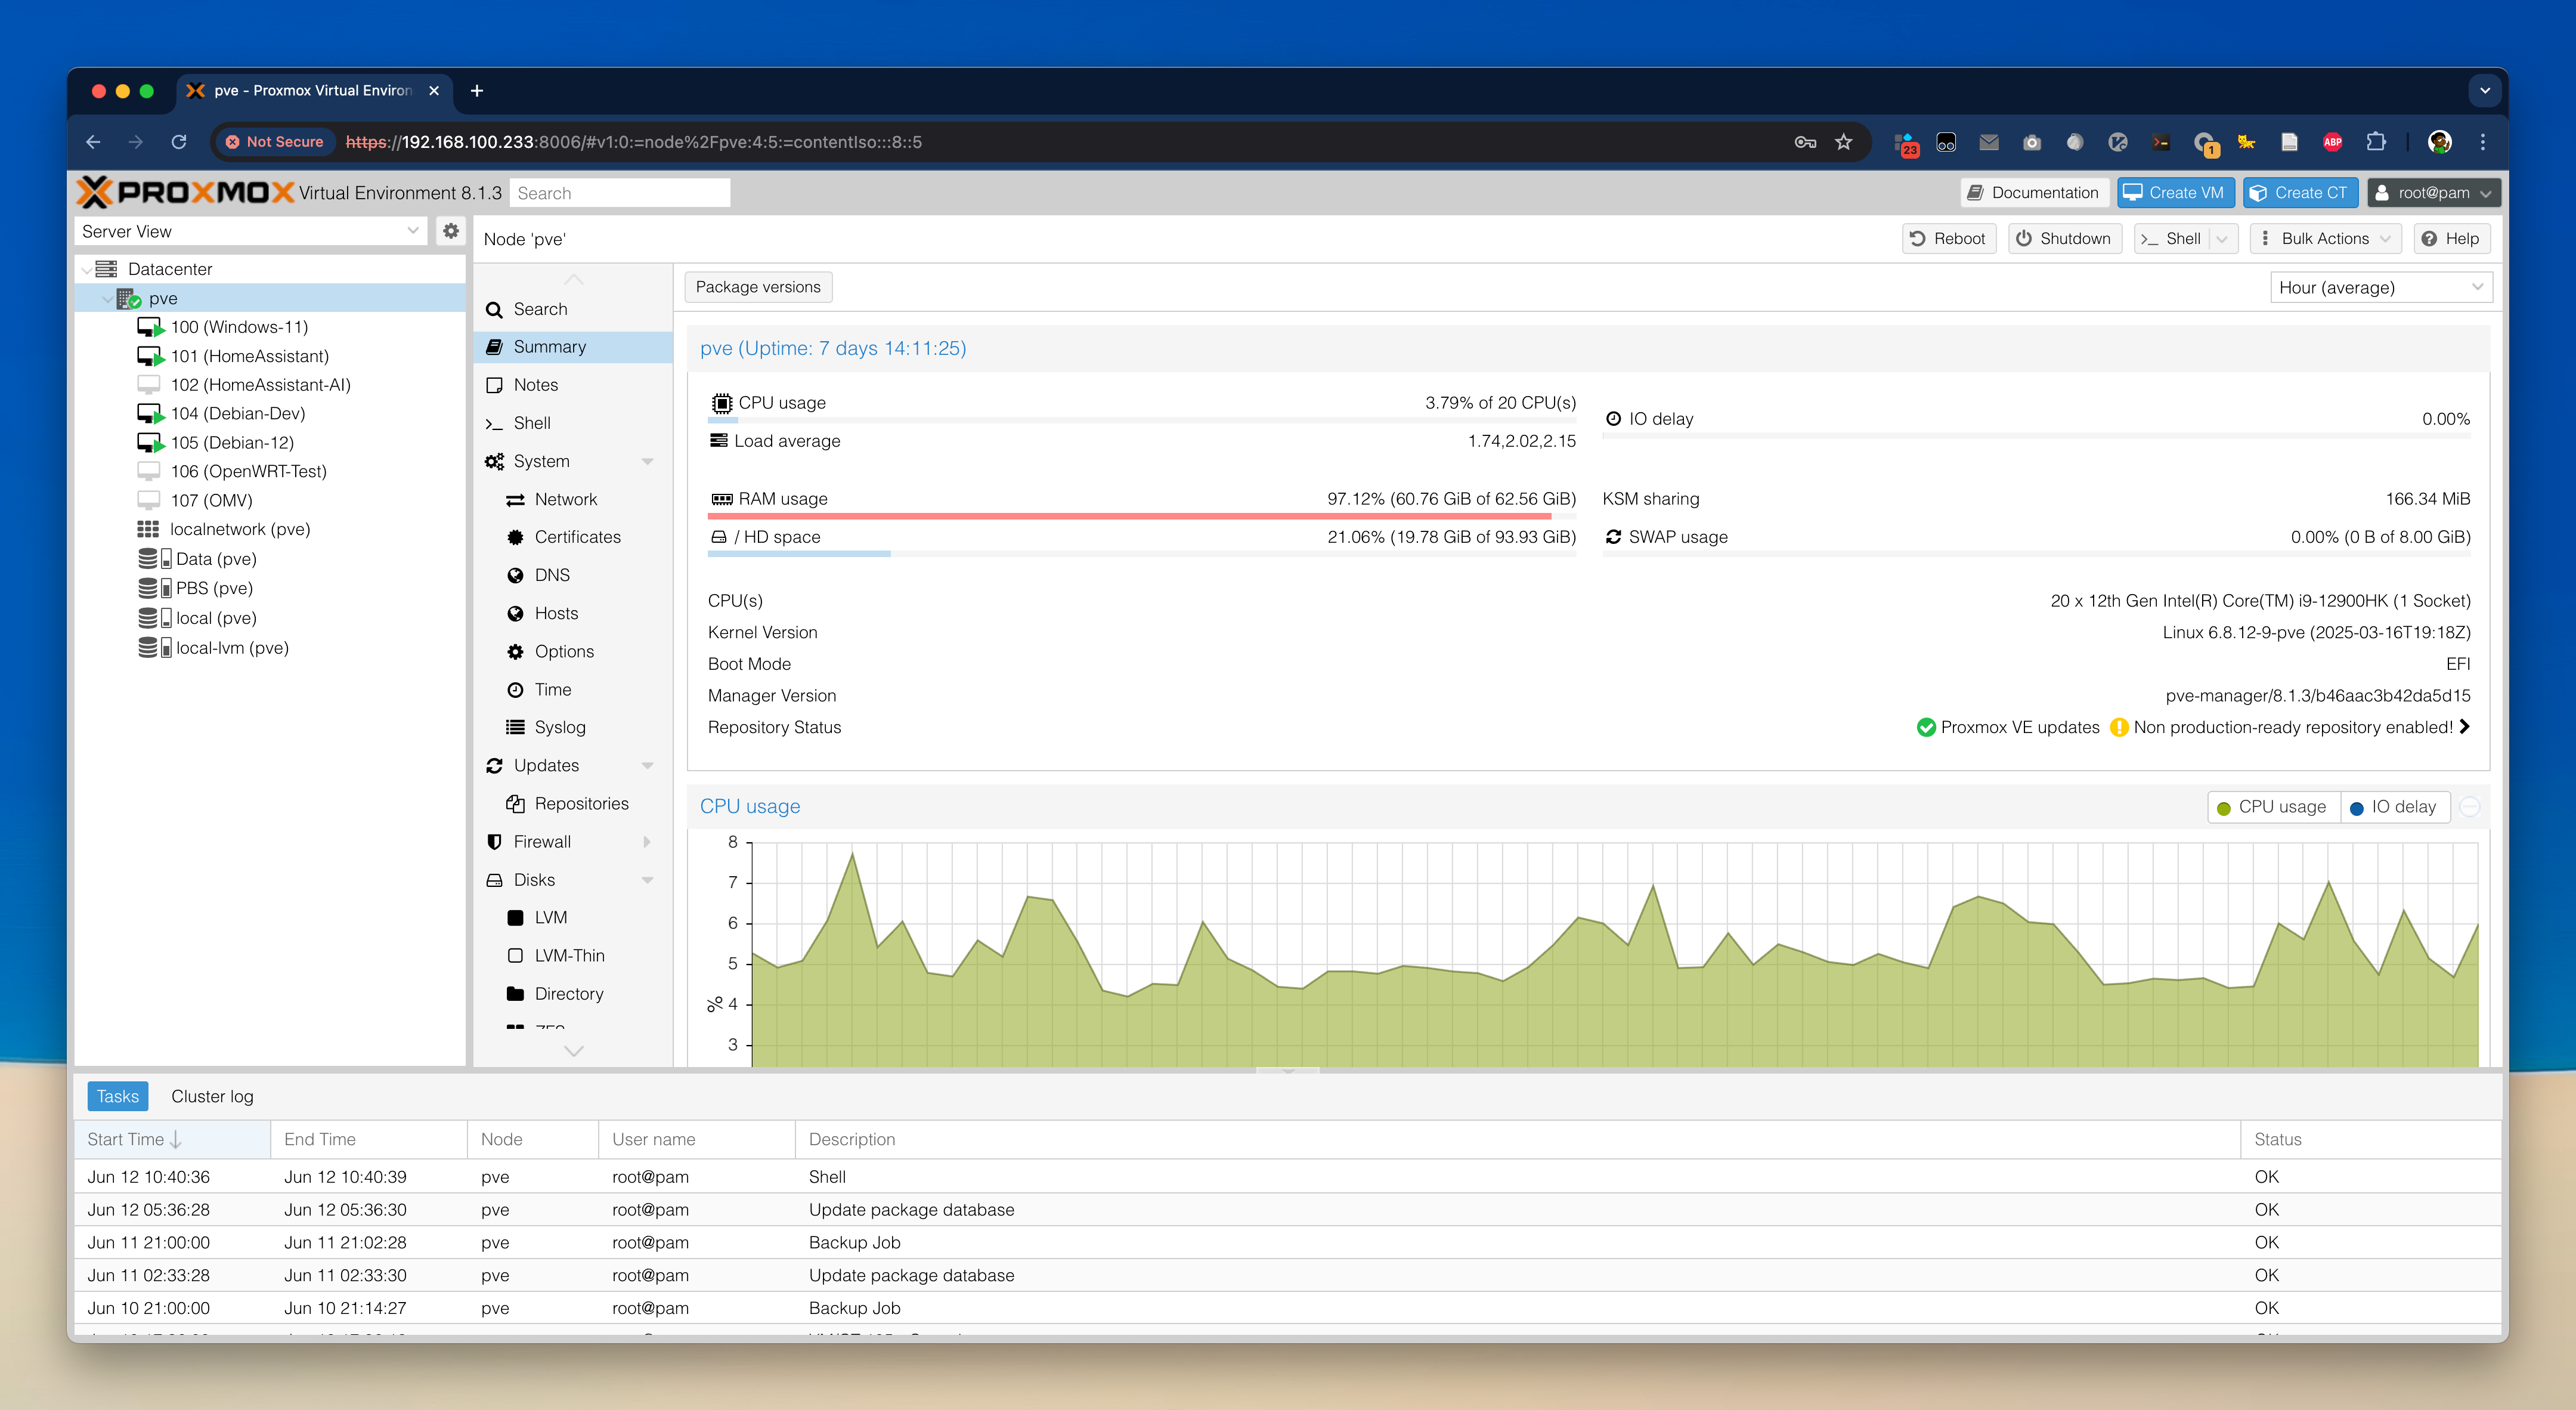The image size is (2576, 1410).
Task: Toggle CPU usage series in chart legend
Action: click(x=2272, y=807)
